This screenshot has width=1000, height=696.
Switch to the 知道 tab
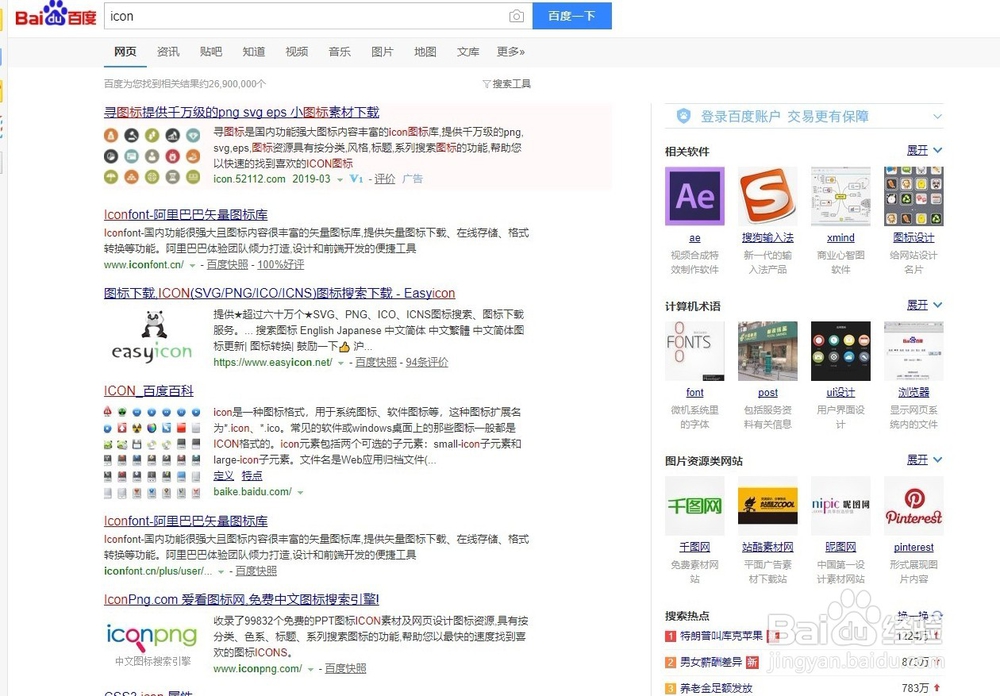(253, 52)
